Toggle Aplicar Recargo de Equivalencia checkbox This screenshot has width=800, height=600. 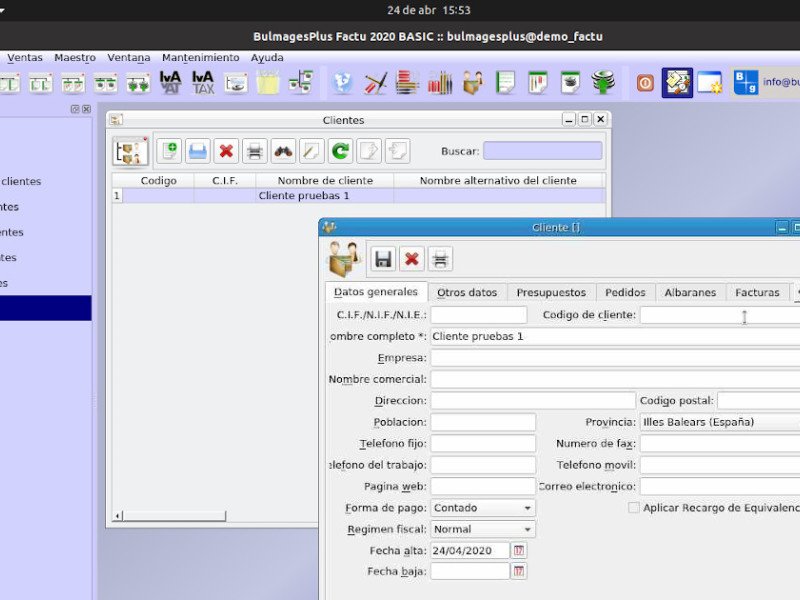point(633,508)
